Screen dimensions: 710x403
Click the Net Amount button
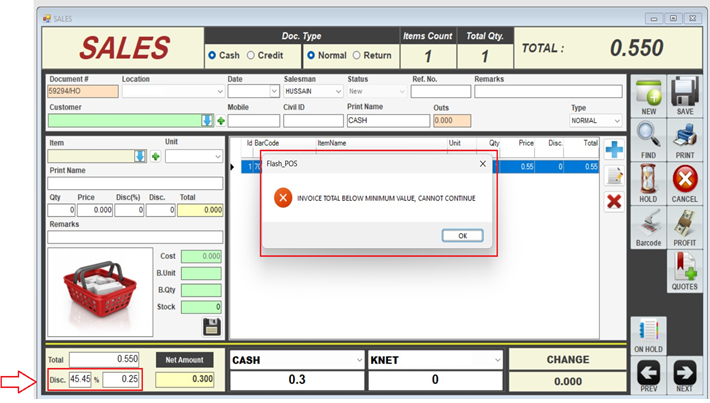tap(183, 359)
